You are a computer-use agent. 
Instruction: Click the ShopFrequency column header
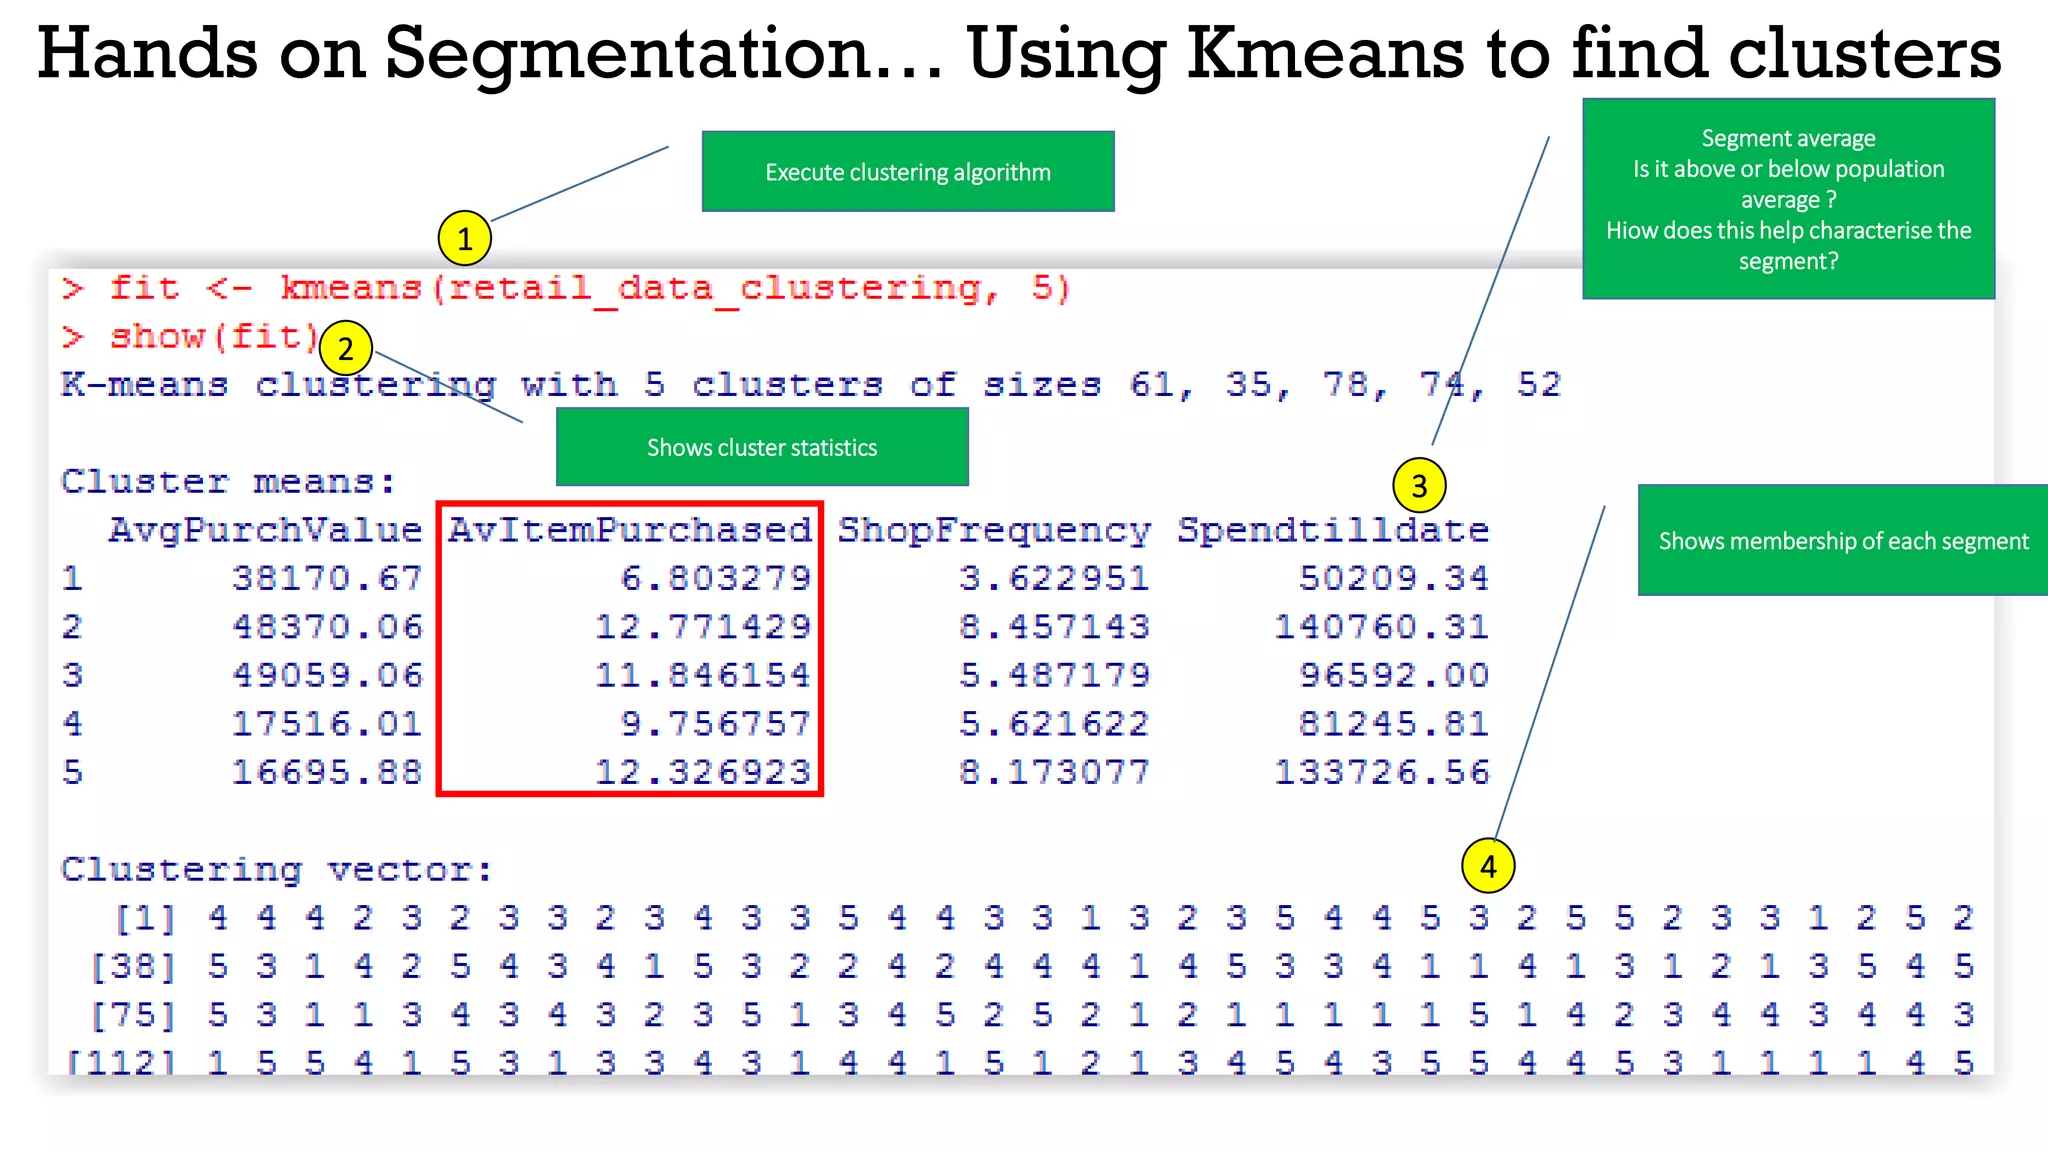(994, 530)
